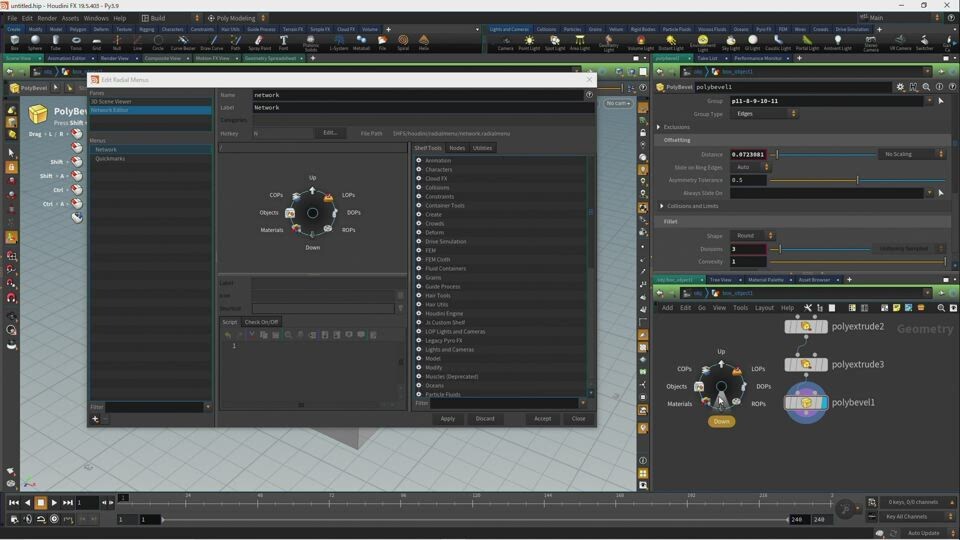Click the Accept button
This screenshot has width=960, height=540.
tap(542, 419)
